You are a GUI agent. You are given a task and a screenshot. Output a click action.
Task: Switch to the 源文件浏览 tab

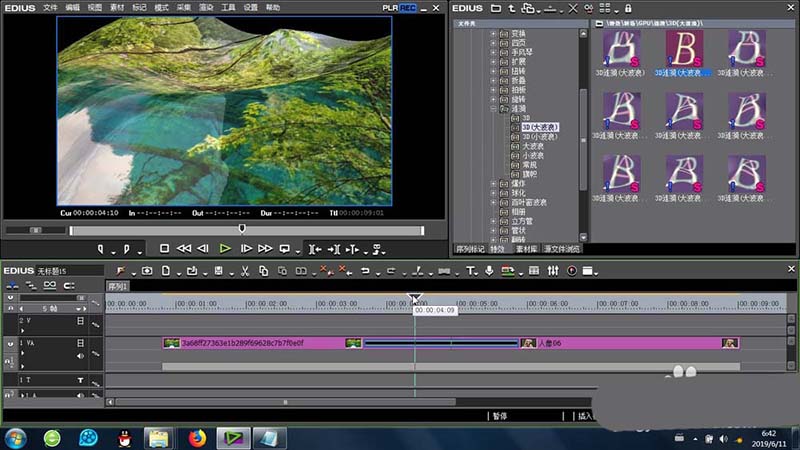562,249
